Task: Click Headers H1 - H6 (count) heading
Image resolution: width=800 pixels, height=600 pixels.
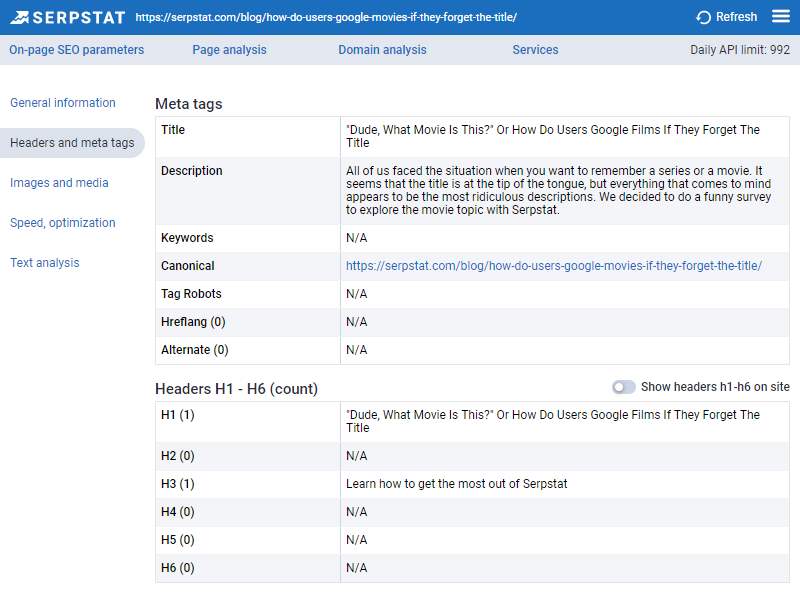Action: coord(236,389)
